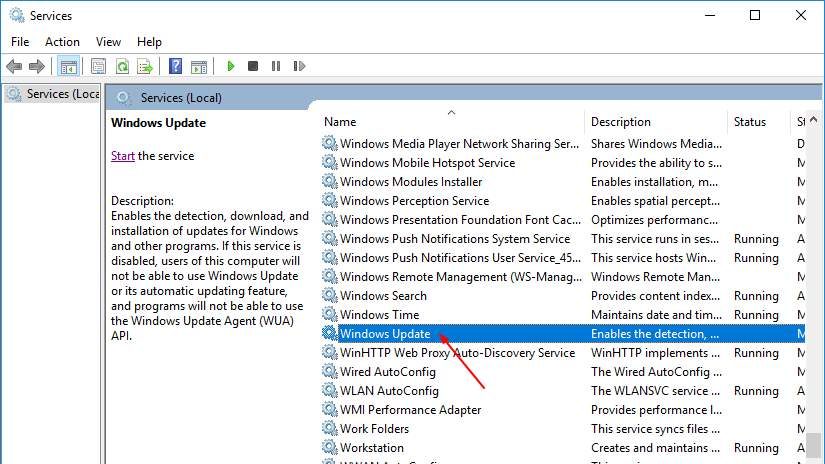Click the green Refresh toolbar icon

pyautogui.click(x=122, y=67)
